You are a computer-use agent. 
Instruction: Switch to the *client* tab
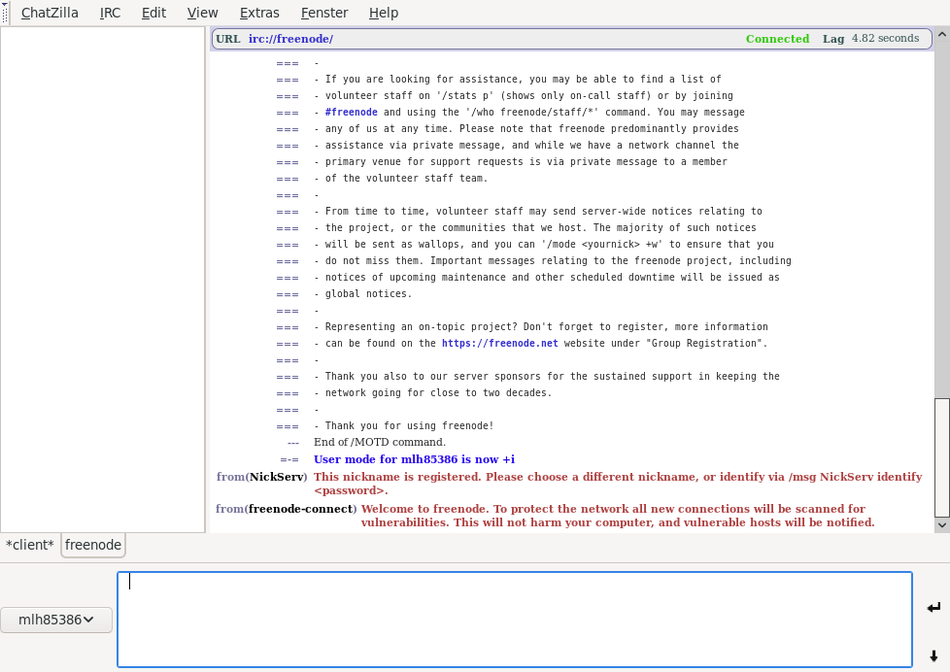[30, 545]
